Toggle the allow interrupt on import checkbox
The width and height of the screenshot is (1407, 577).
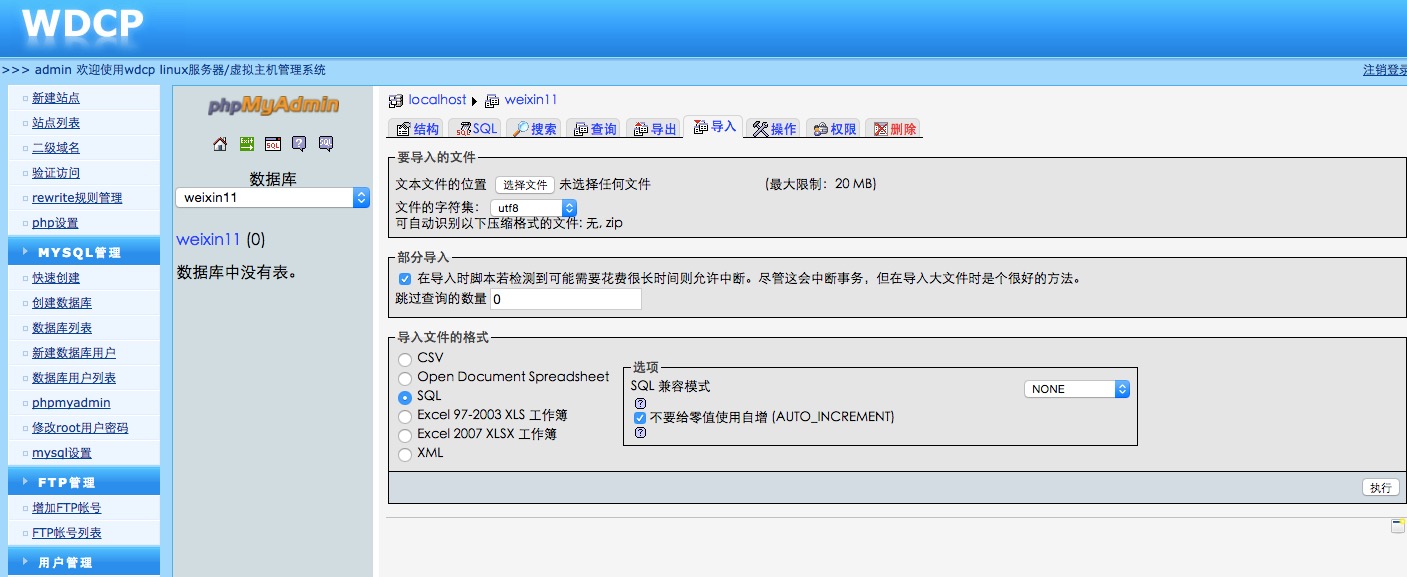(x=405, y=279)
